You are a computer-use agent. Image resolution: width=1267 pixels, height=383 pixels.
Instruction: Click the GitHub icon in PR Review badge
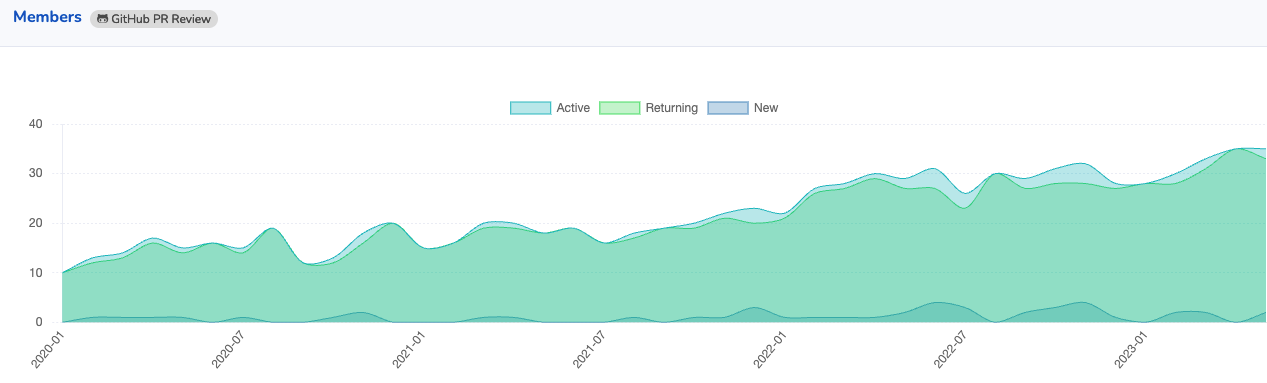click(102, 18)
